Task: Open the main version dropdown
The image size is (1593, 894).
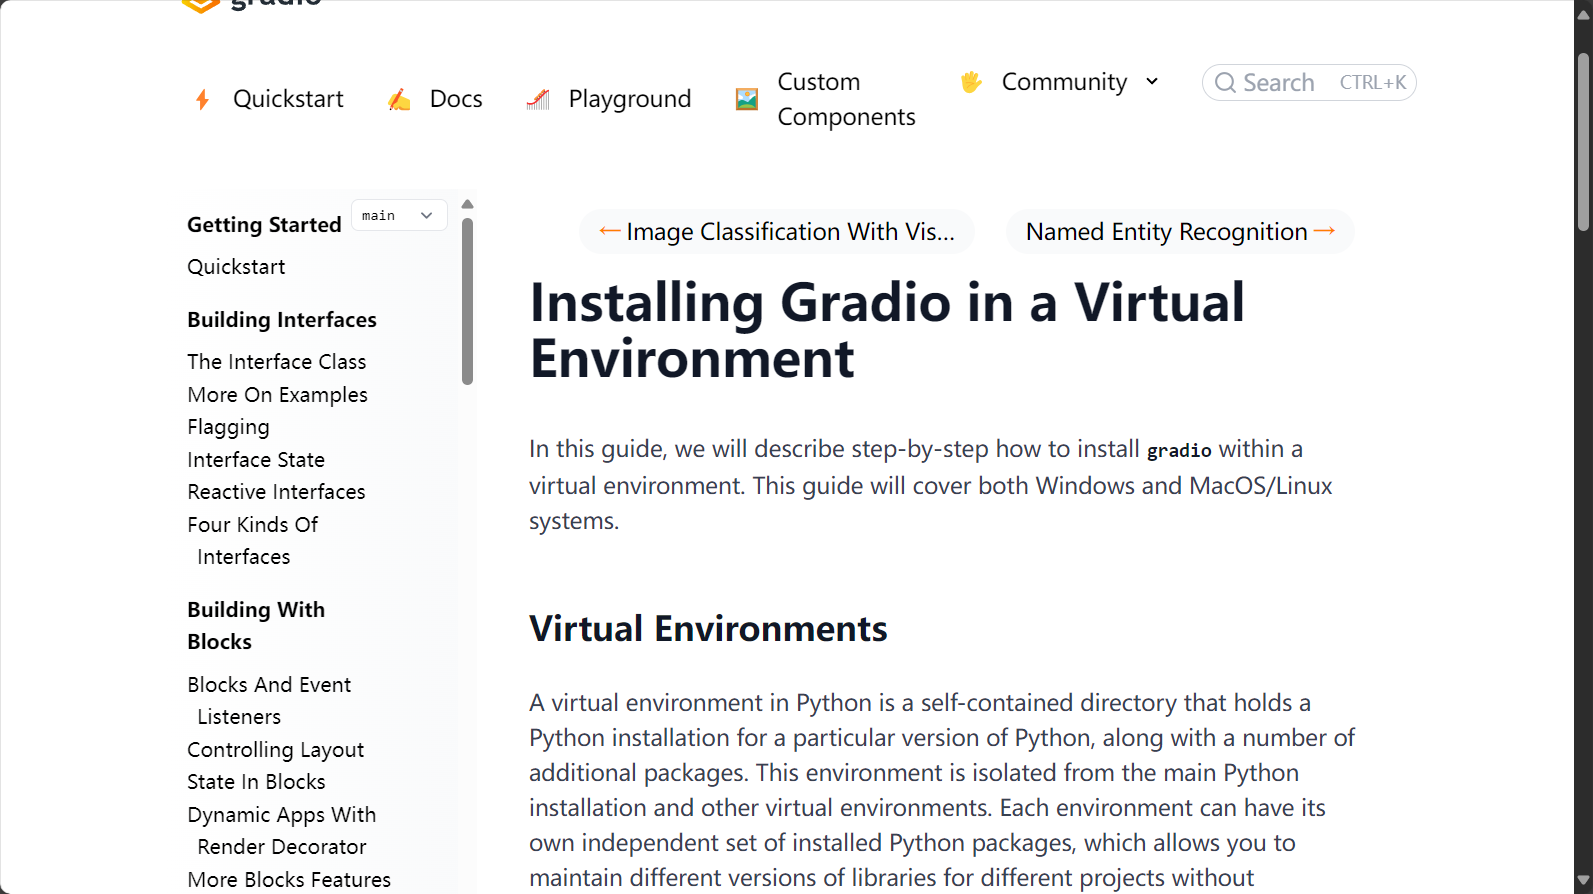Action: coord(399,215)
